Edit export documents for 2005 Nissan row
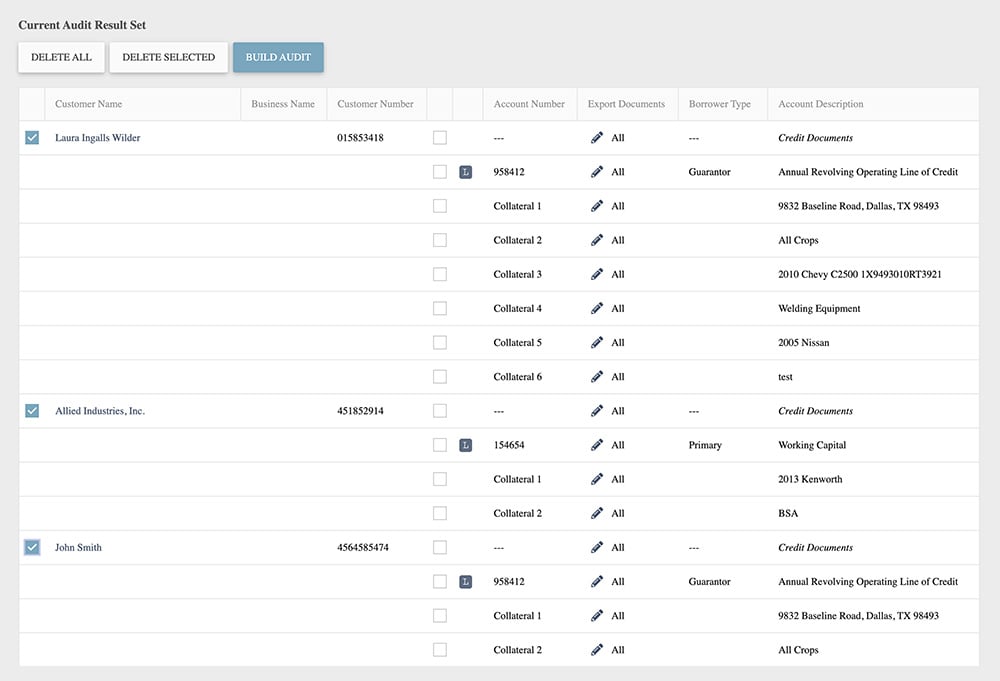The height and width of the screenshot is (681, 1000). (x=597, y=343)
